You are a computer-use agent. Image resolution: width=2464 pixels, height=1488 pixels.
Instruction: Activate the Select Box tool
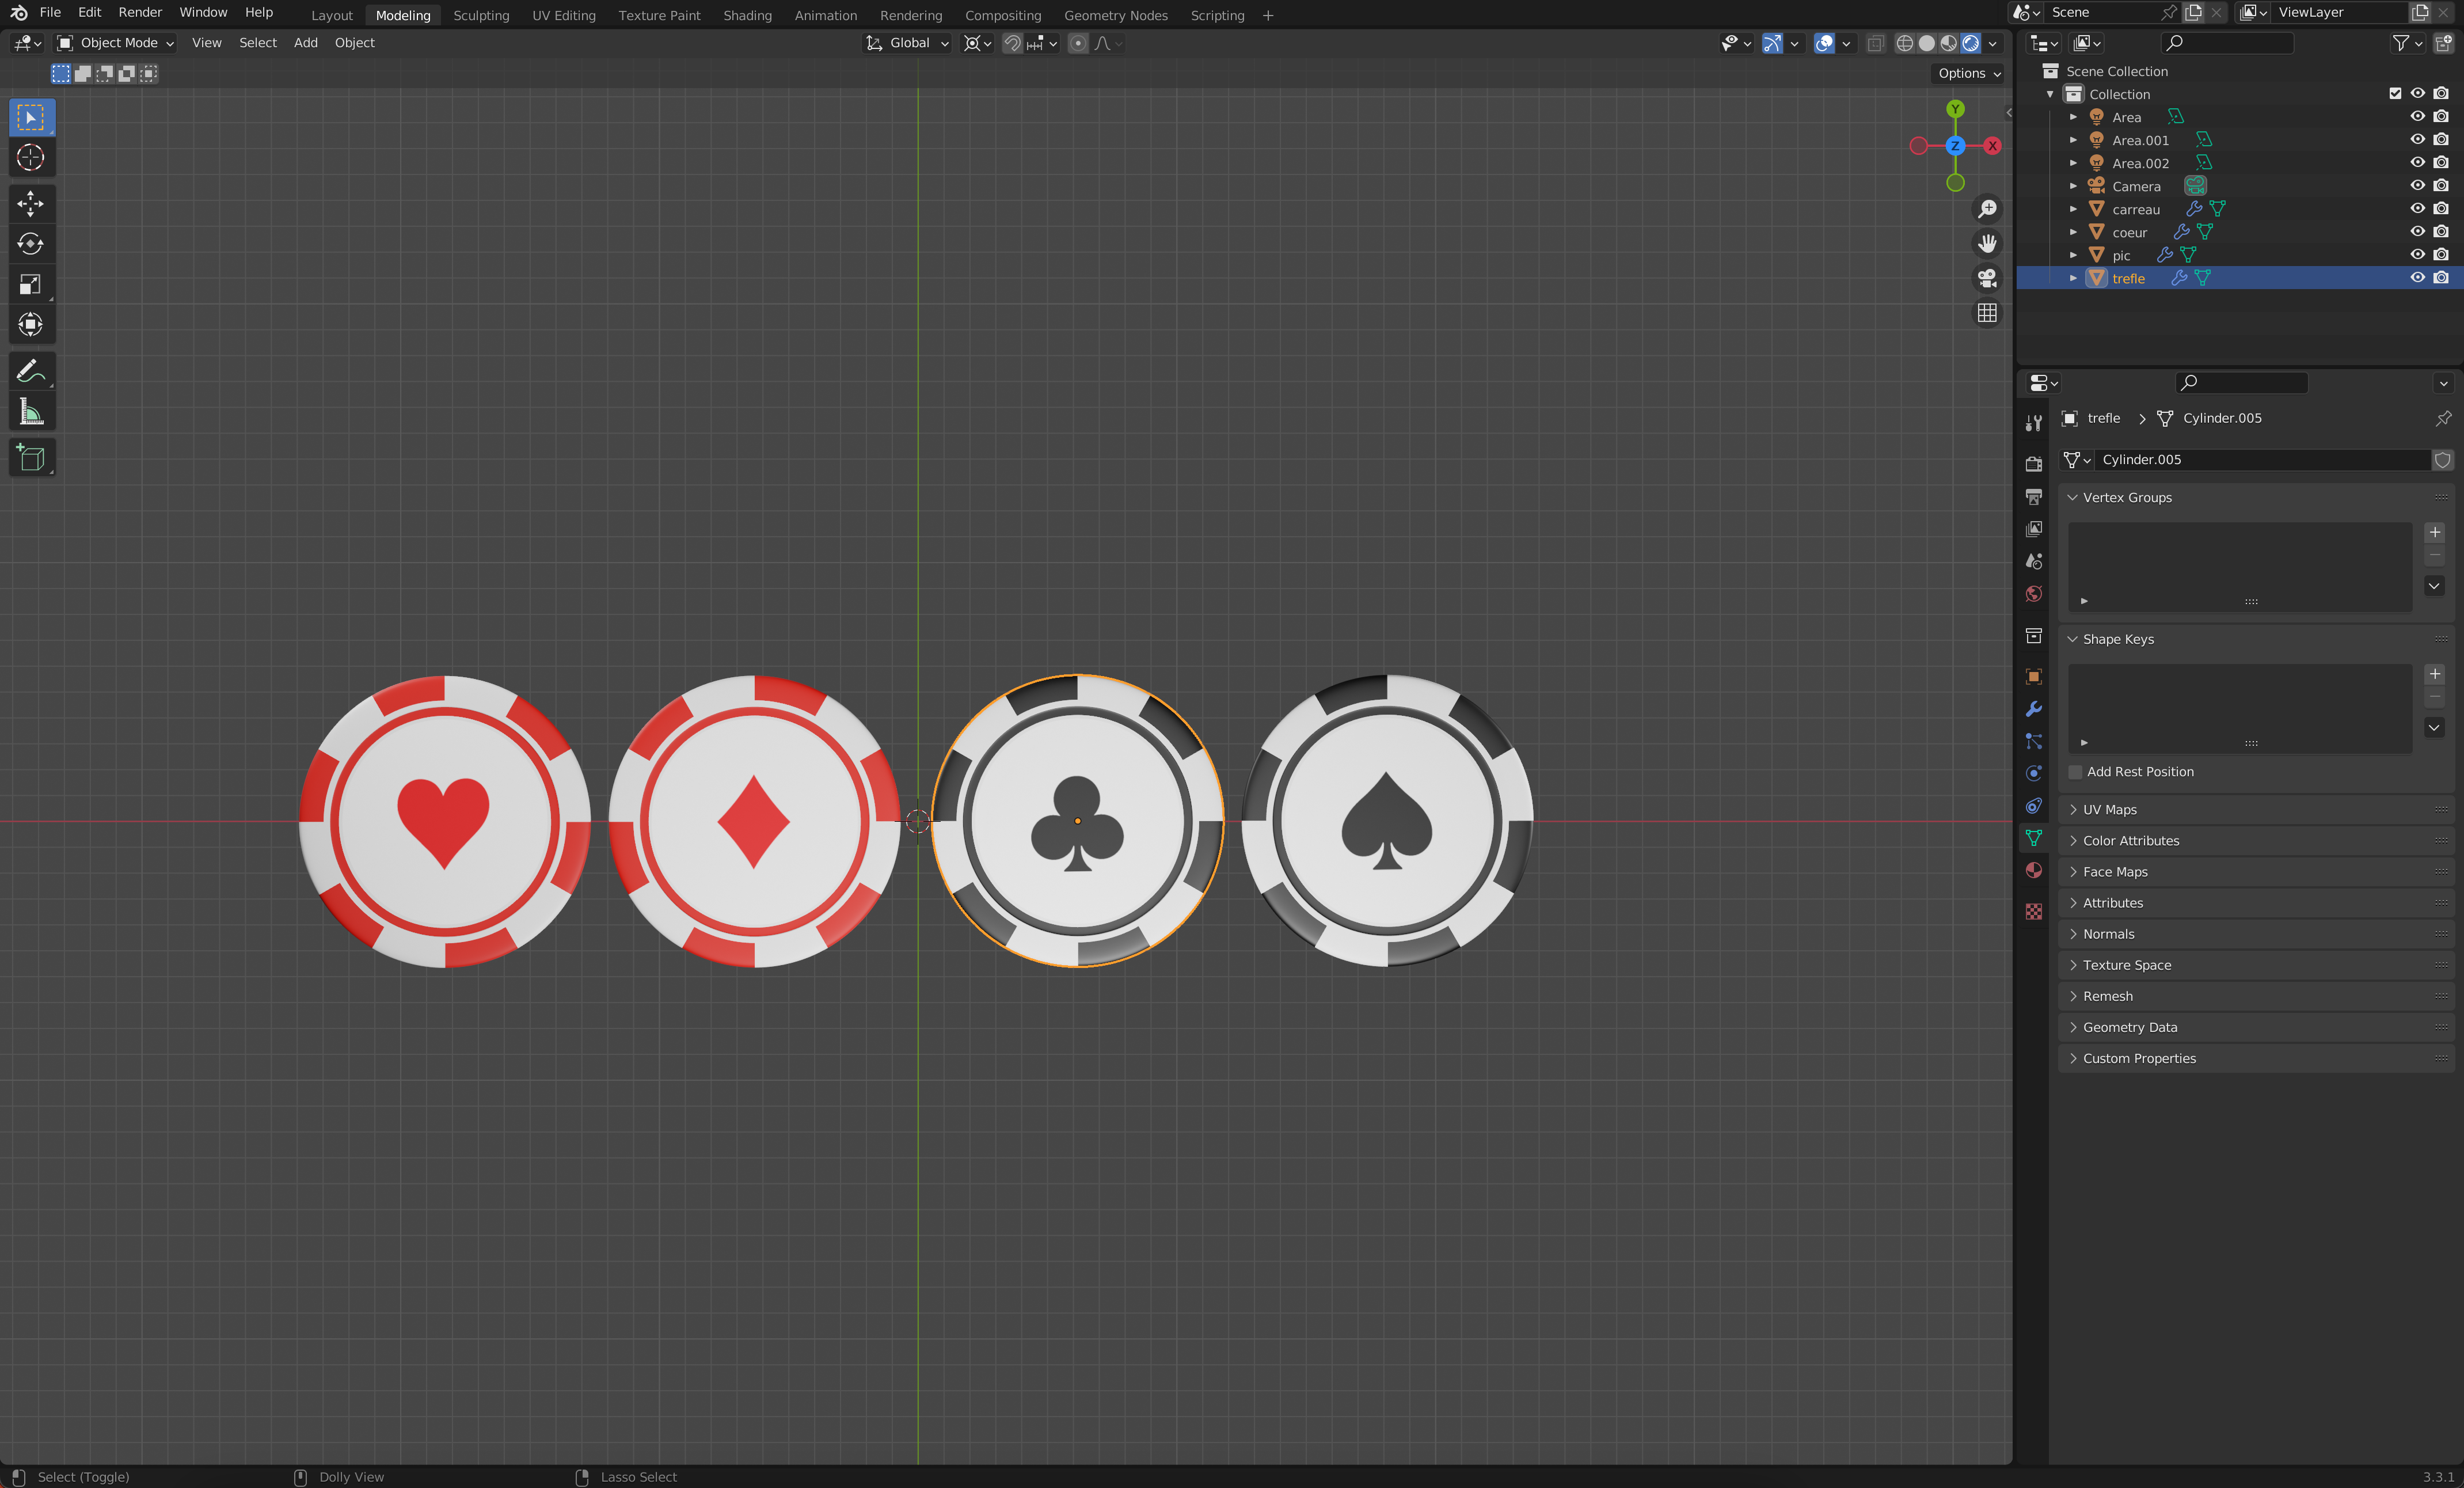(x=31, y=118)
